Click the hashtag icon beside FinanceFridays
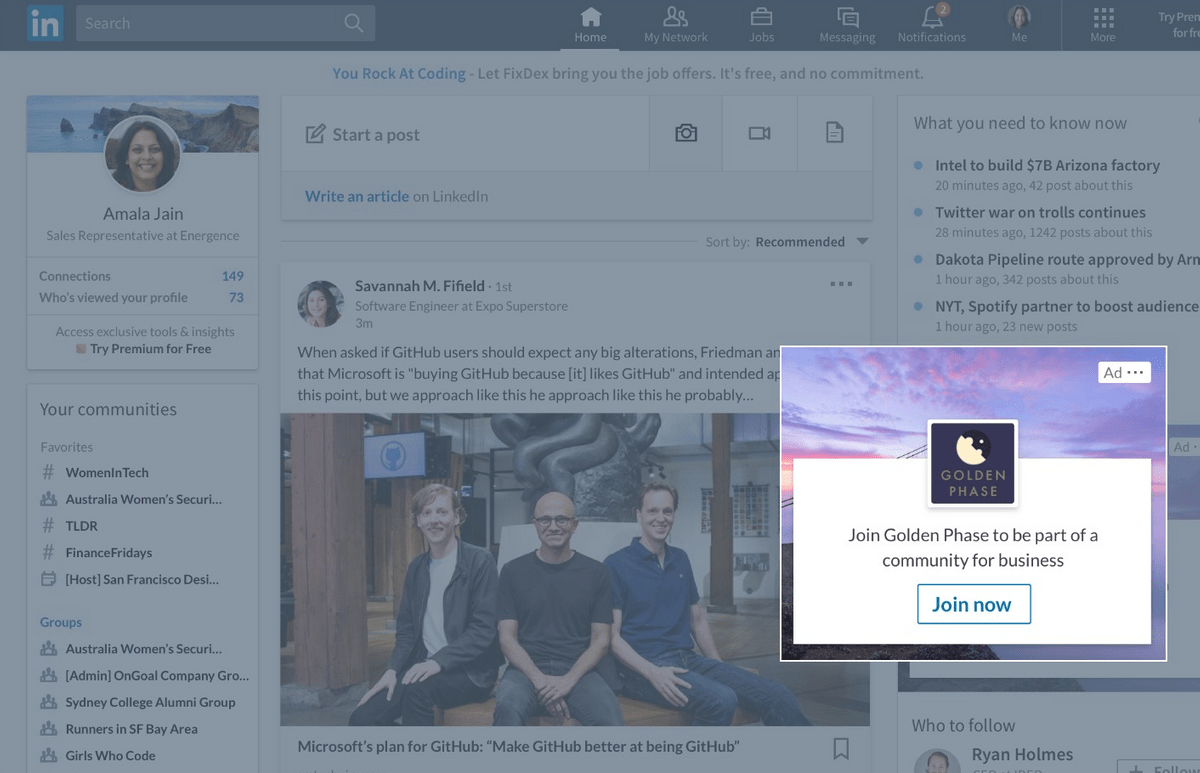The width and height of the screenshot is (1200, 773). (48, 552)
